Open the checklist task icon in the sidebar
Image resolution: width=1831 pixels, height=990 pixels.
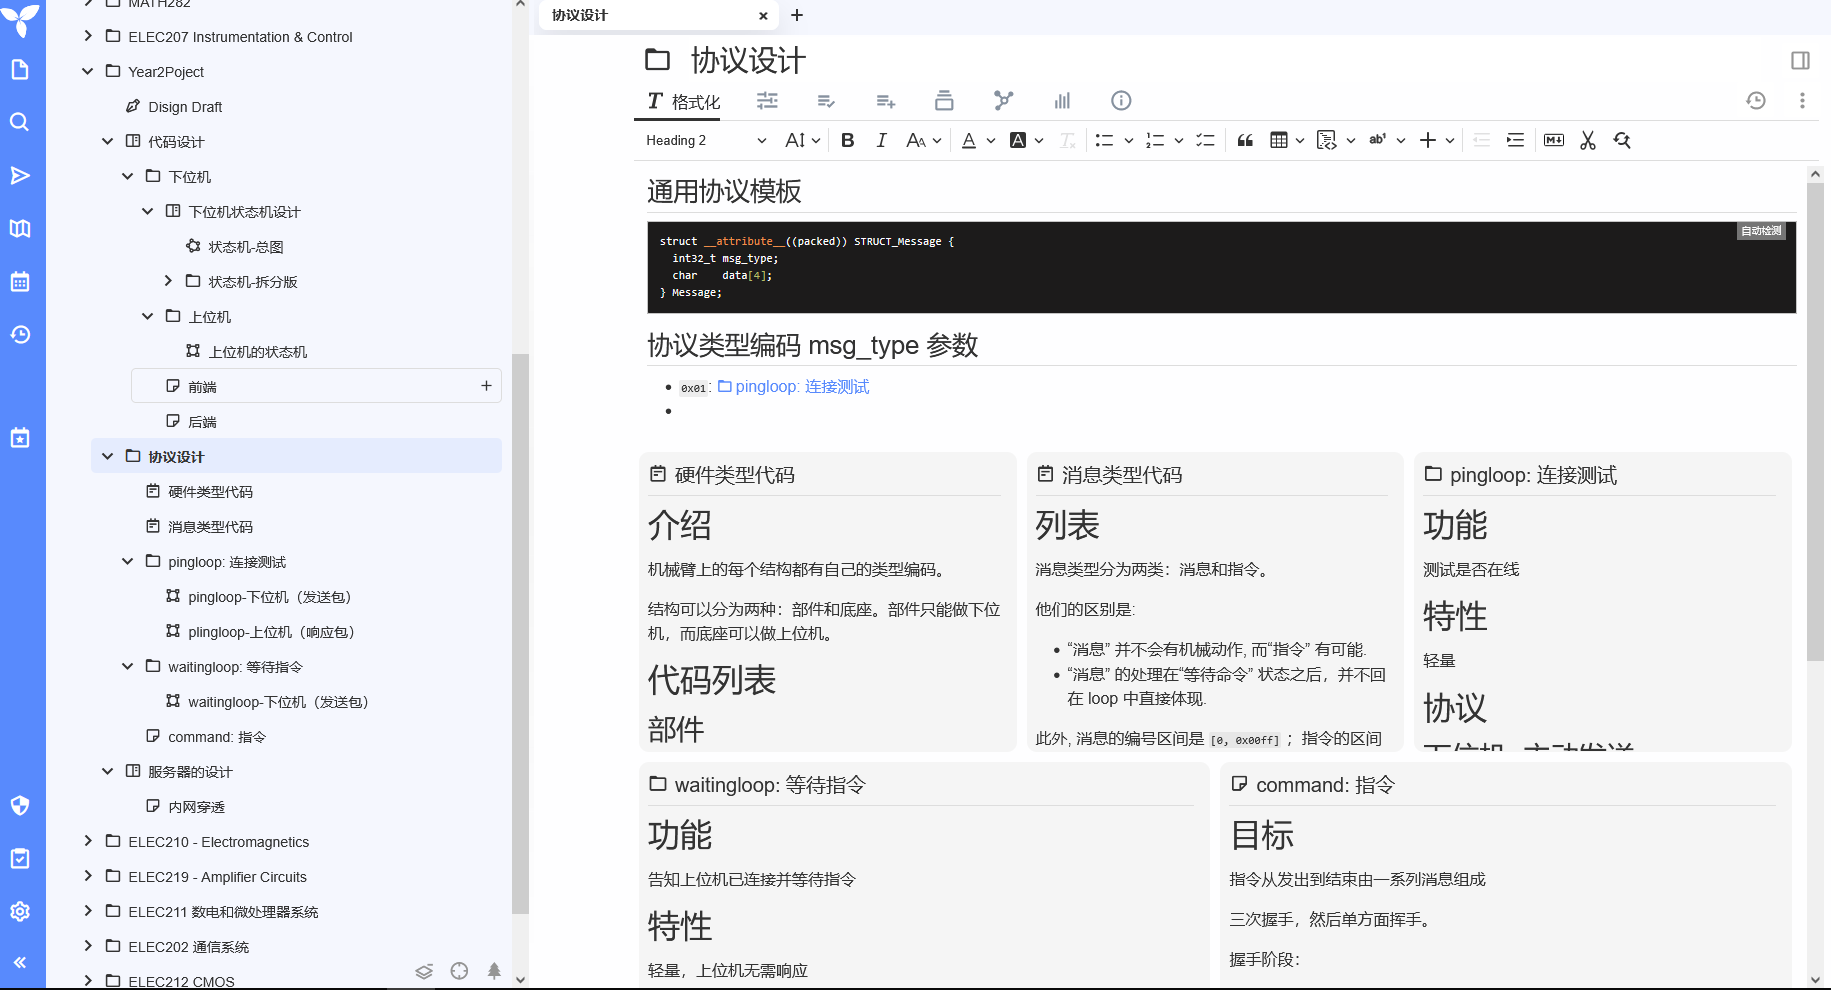pos(20,858)
